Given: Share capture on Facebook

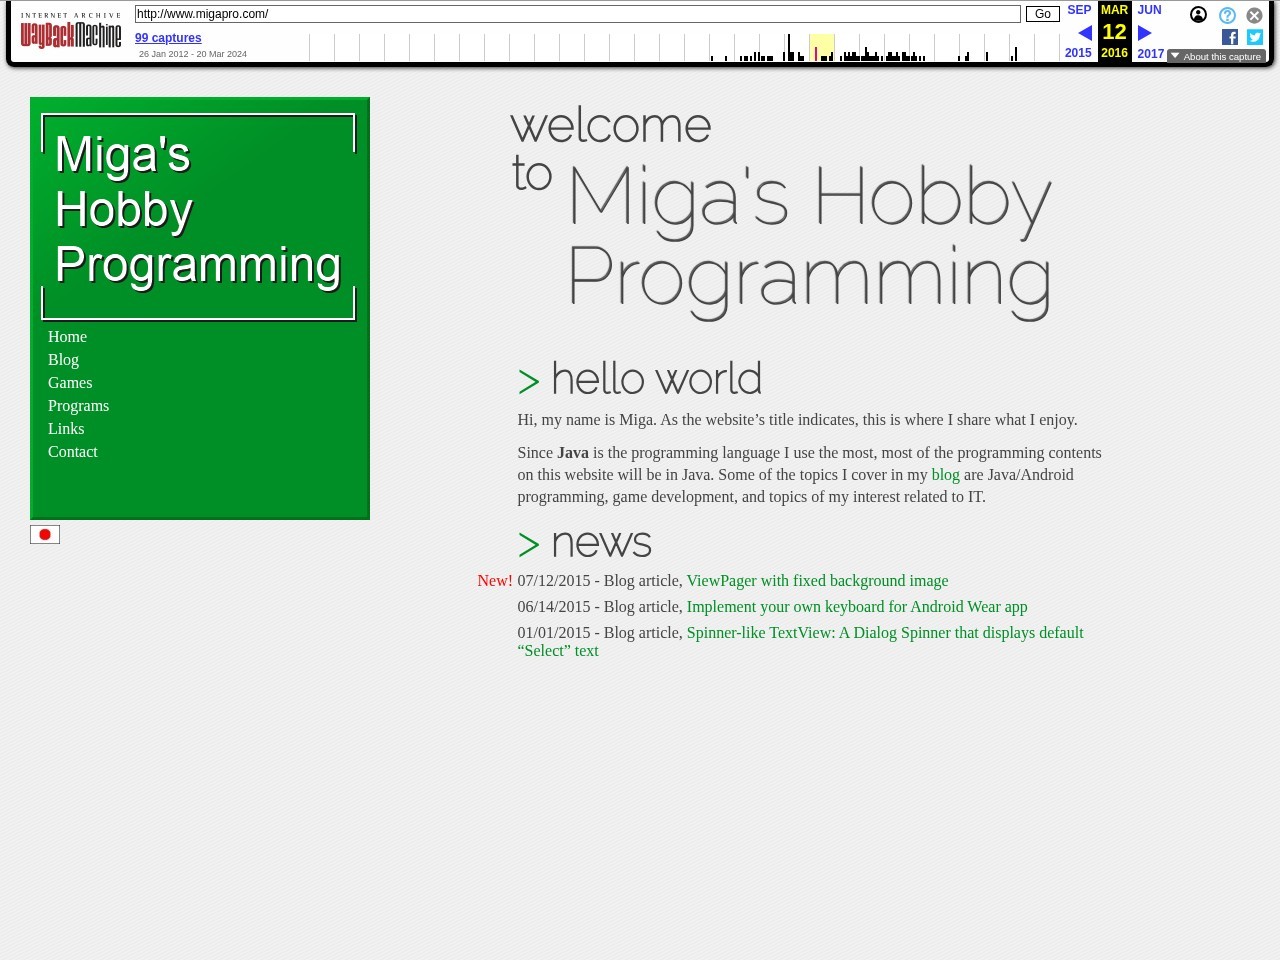Looking at the screenshot, I should tap(1230, 37).
